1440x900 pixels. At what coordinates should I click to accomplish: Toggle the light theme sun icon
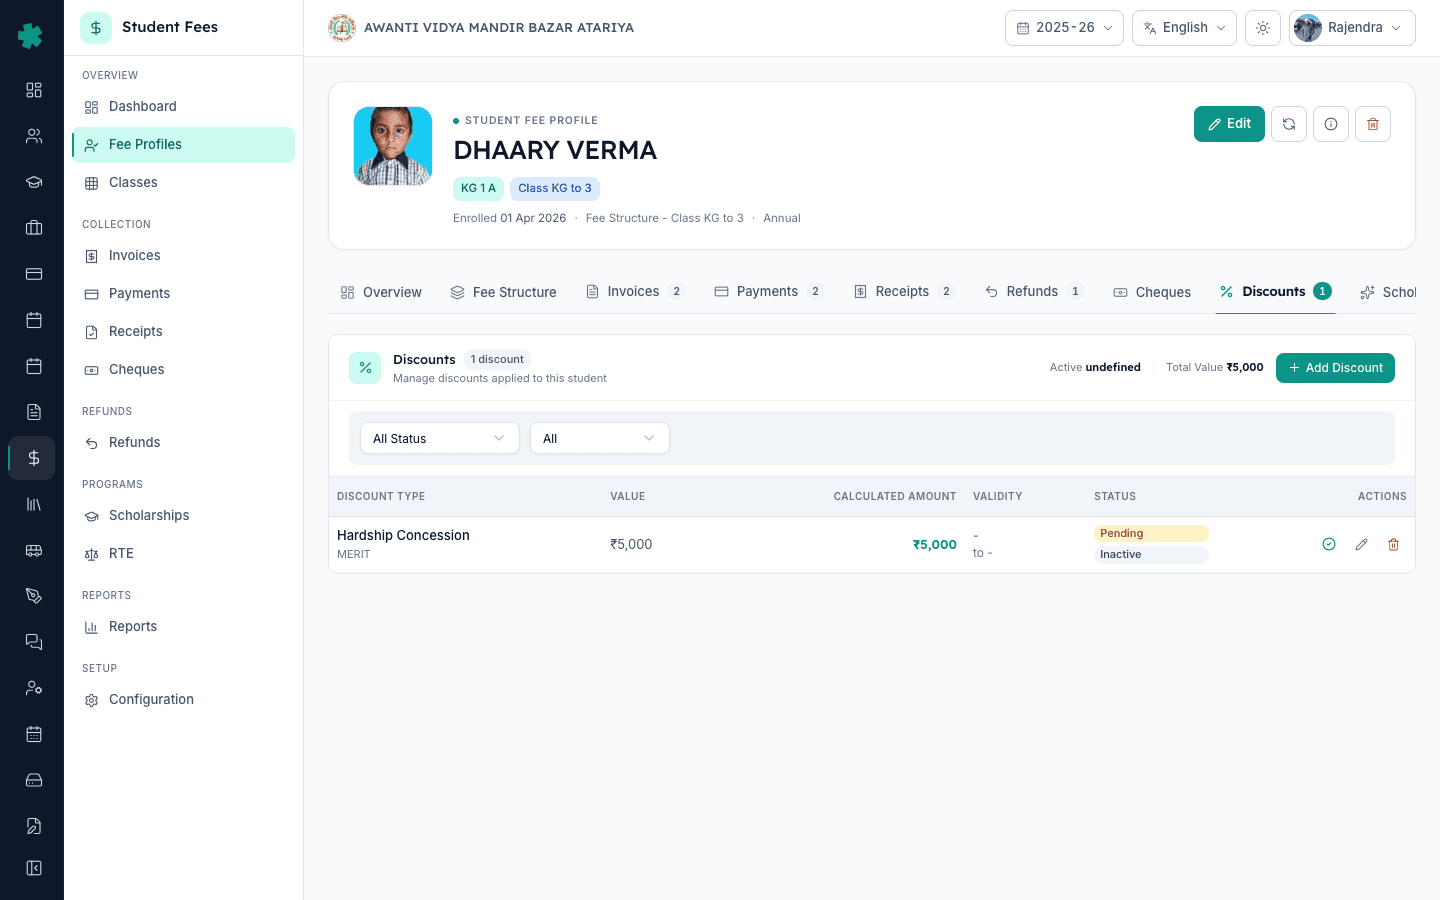point(1263,28)
